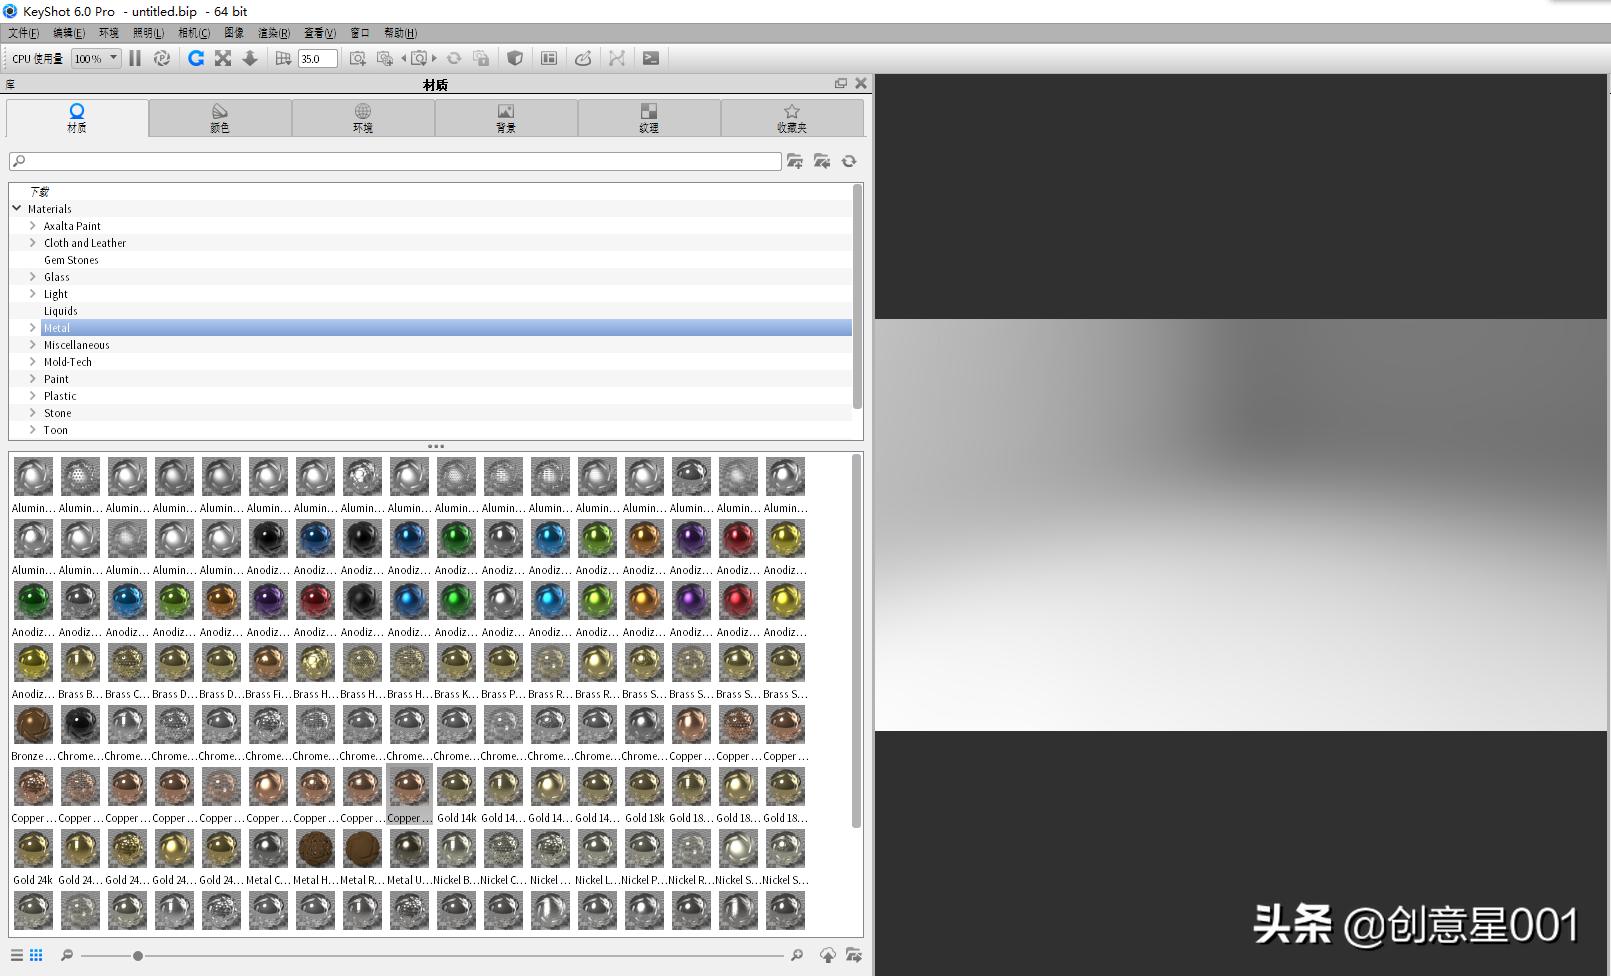Open the 渲染(R) menu
1611x976 pixels.
[x=274, y=33]
